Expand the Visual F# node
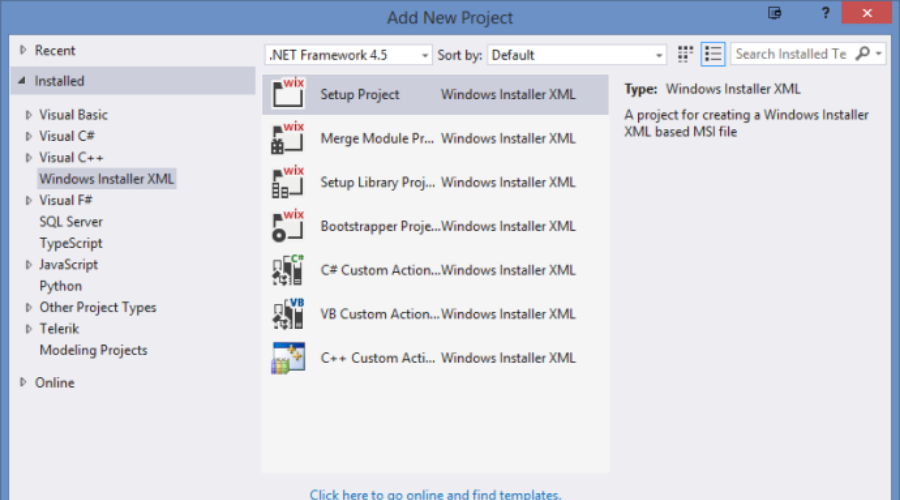 click(x=28, y=200)
